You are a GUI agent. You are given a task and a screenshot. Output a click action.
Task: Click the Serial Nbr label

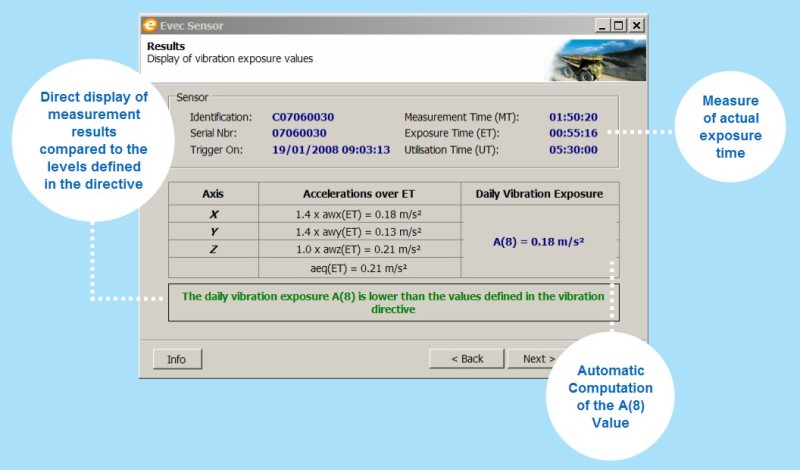pos(213,133)
